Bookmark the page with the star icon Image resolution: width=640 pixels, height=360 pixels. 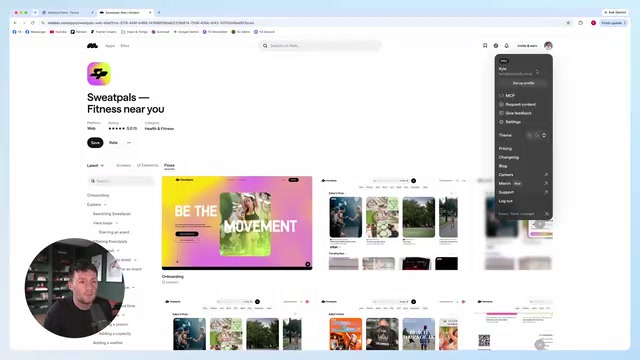pos(568,23)
